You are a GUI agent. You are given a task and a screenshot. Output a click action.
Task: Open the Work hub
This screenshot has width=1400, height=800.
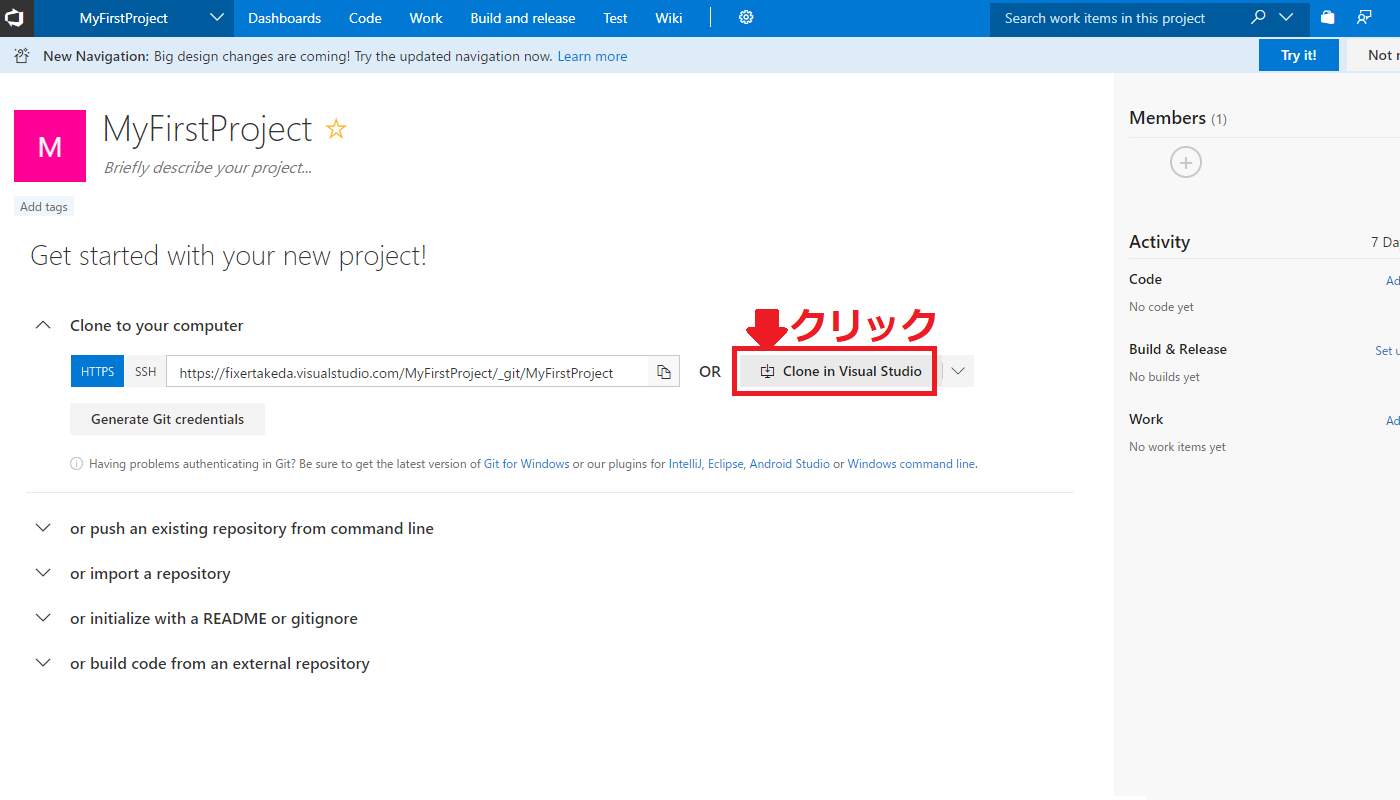[426, 18]
